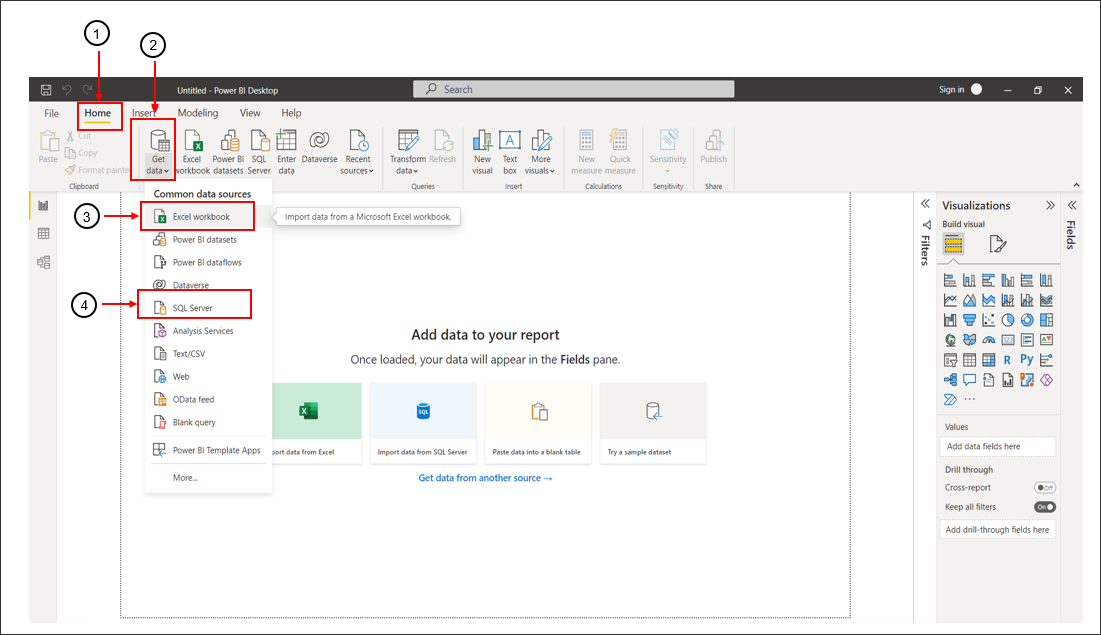Switch to Model view in left sidebar

(x=44, y=262)
